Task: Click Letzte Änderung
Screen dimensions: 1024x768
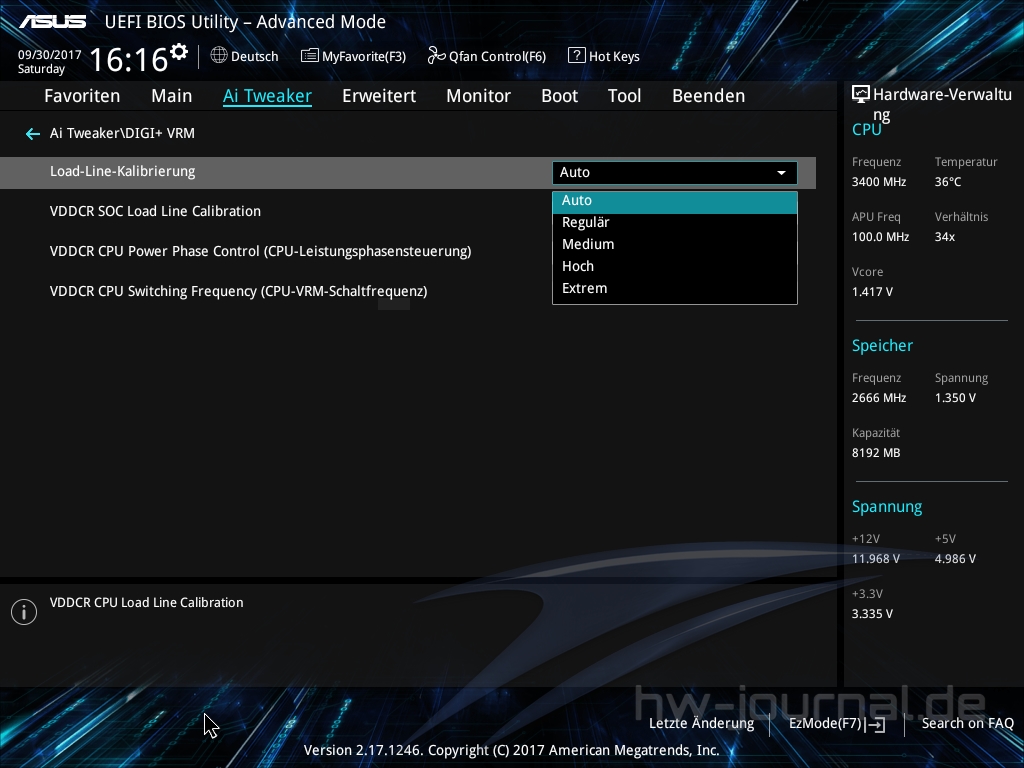Action: click(701, 724)
